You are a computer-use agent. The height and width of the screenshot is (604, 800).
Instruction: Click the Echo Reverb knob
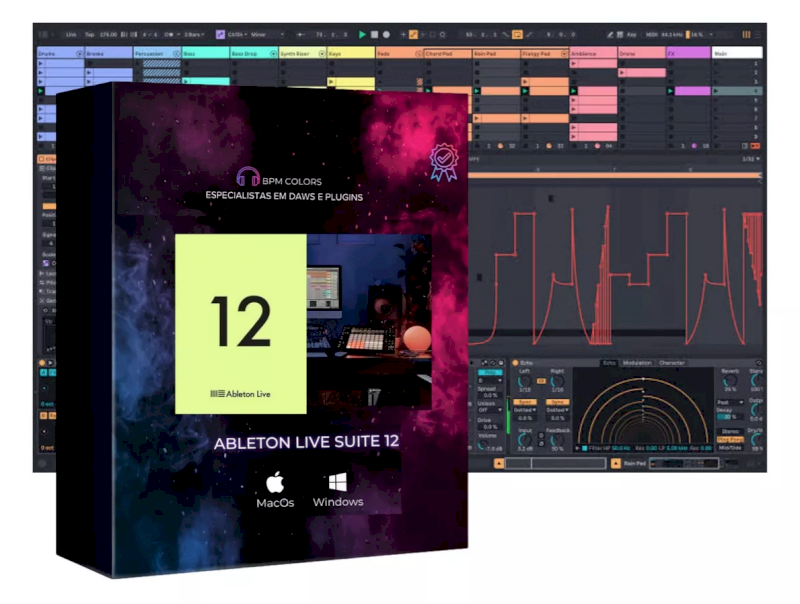pos(730,380)
